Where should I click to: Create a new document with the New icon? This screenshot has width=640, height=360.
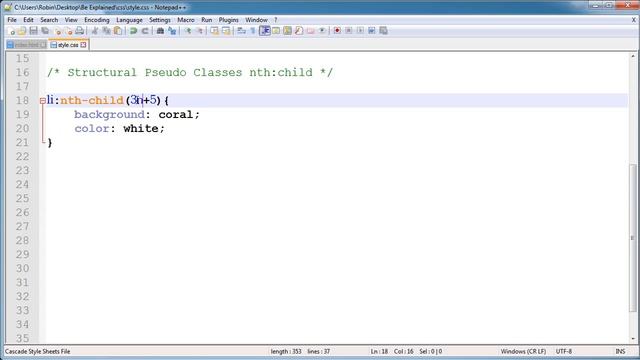tap(11, 31)
